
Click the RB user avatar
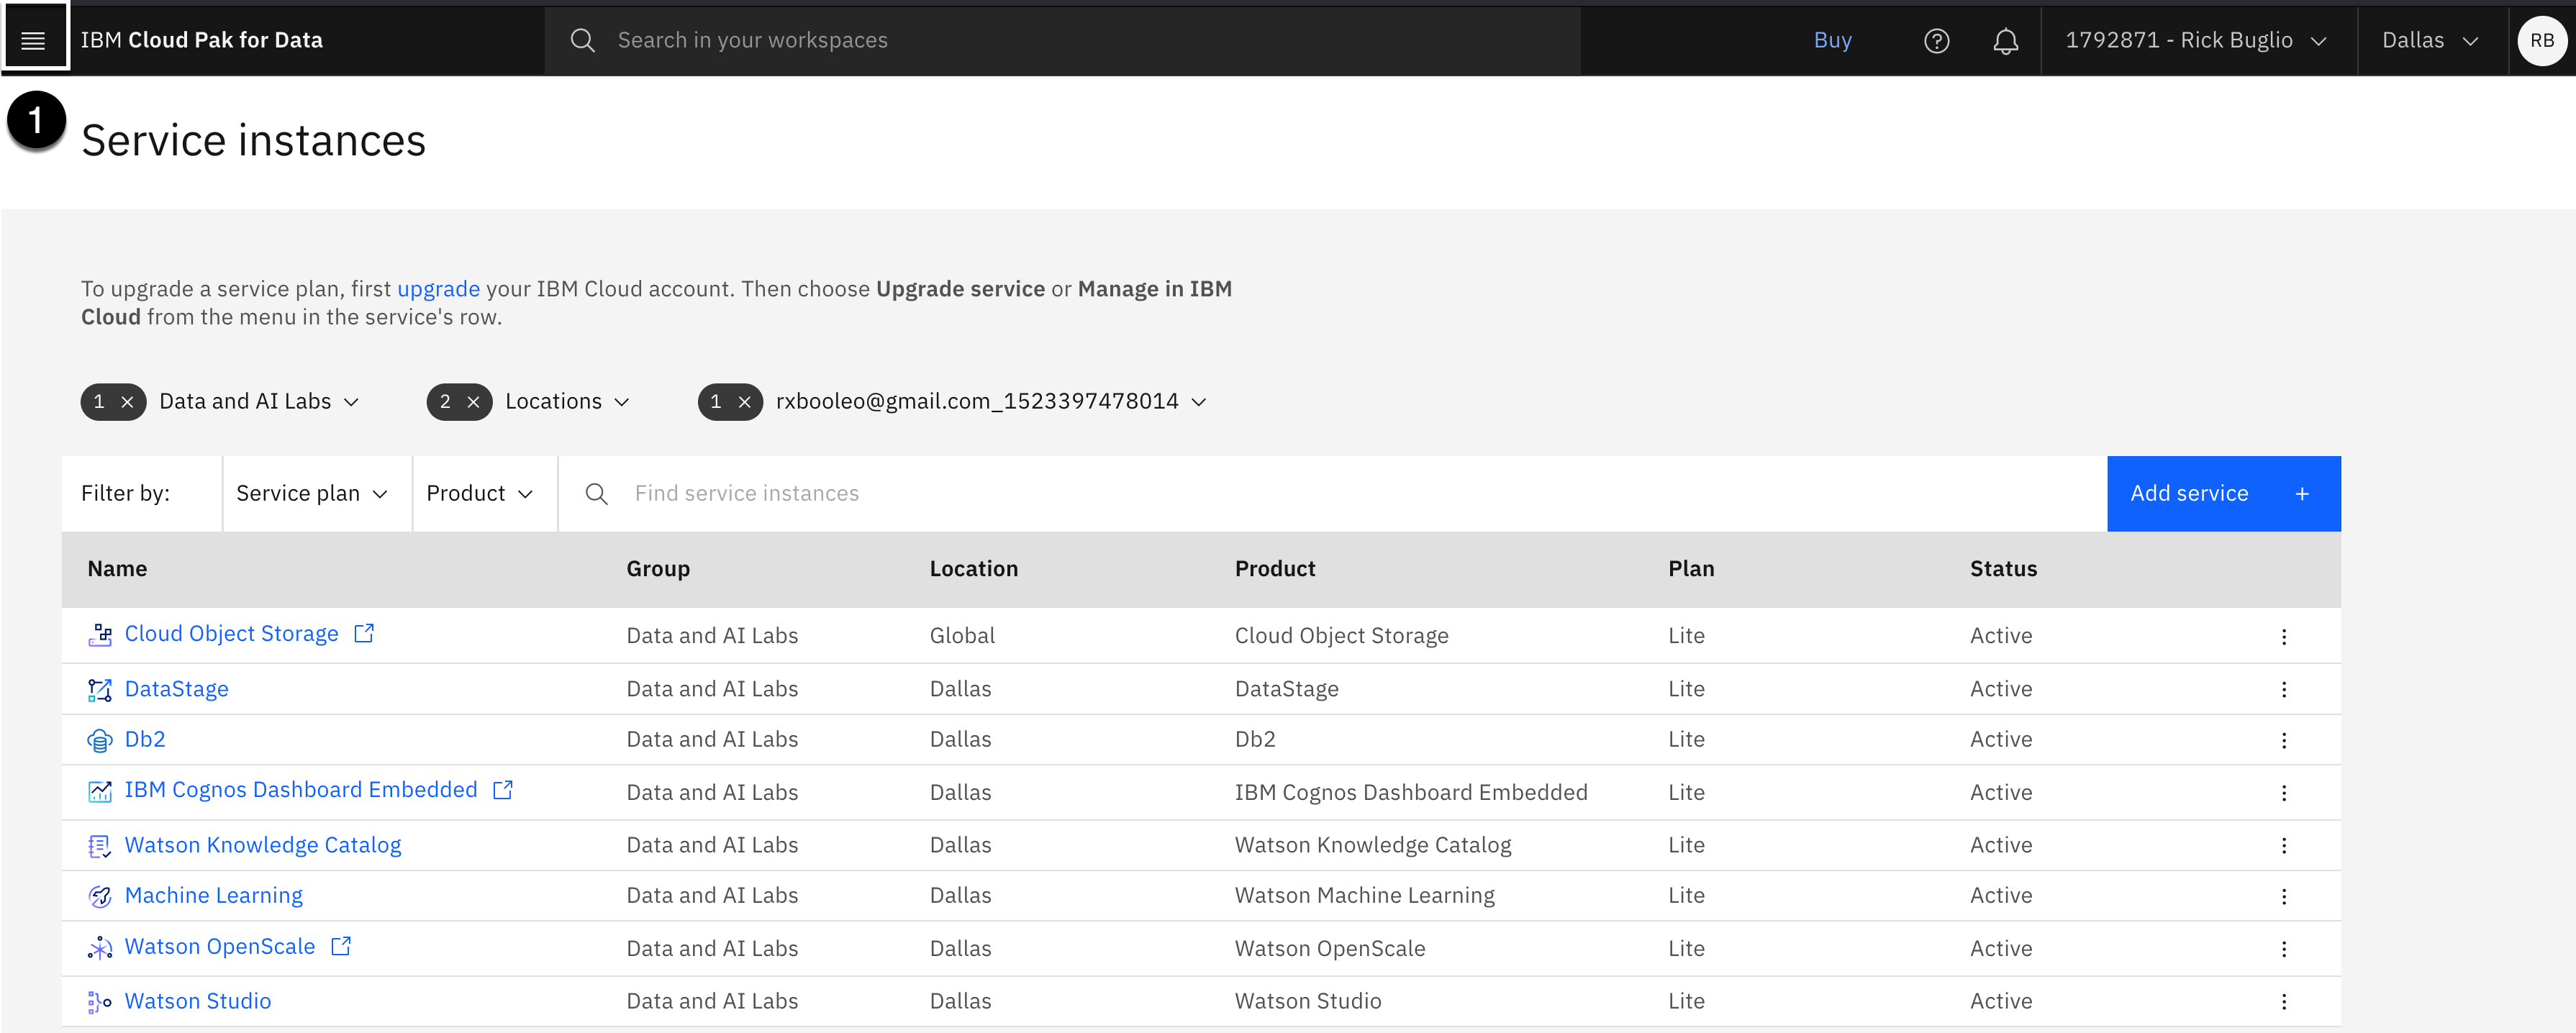(2541, 40)
